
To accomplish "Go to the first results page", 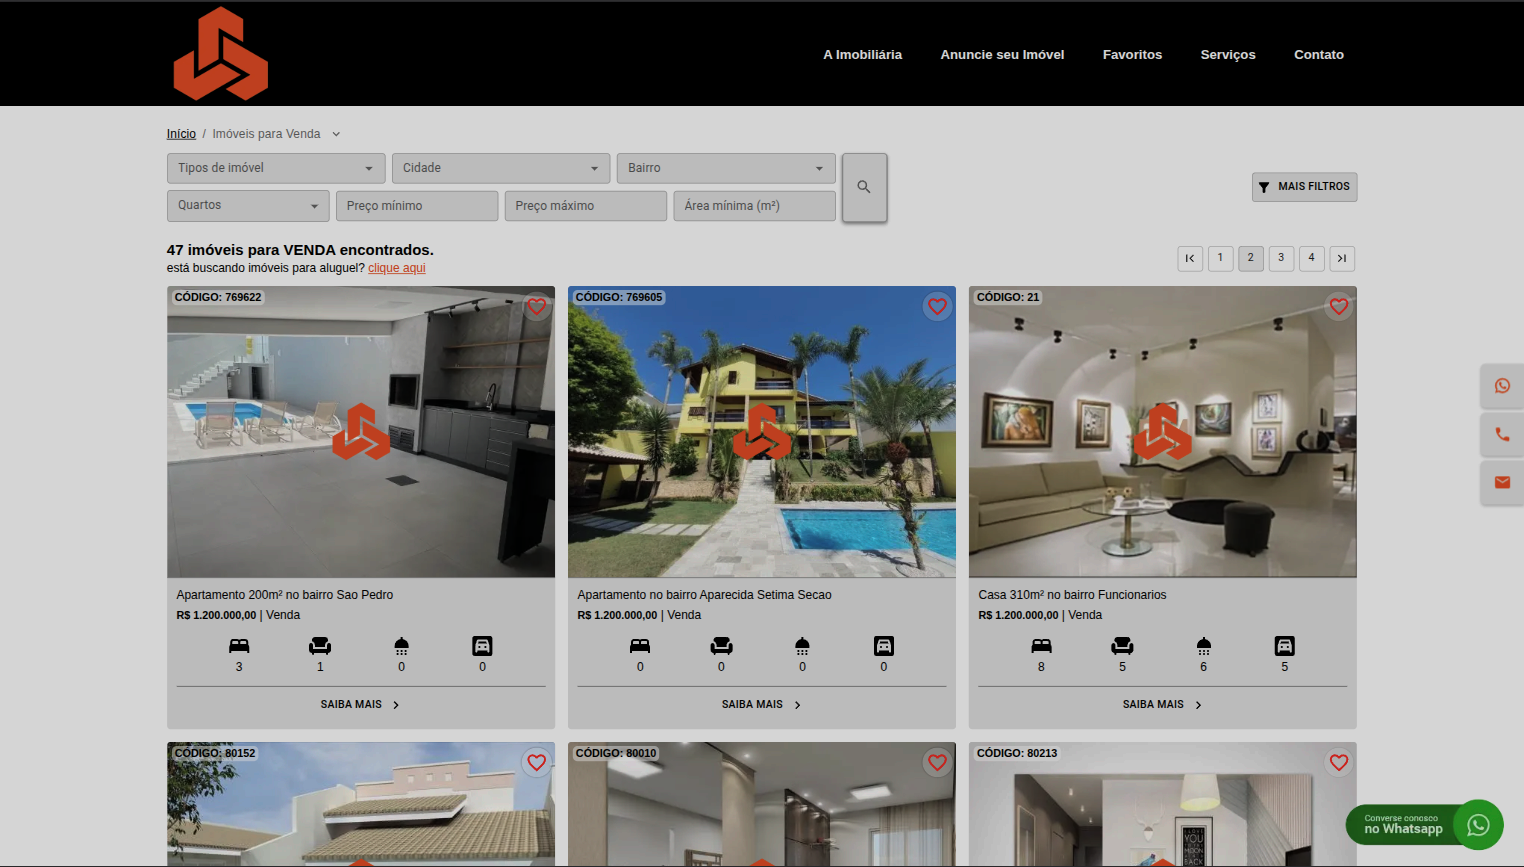I will pos(1190,258).
